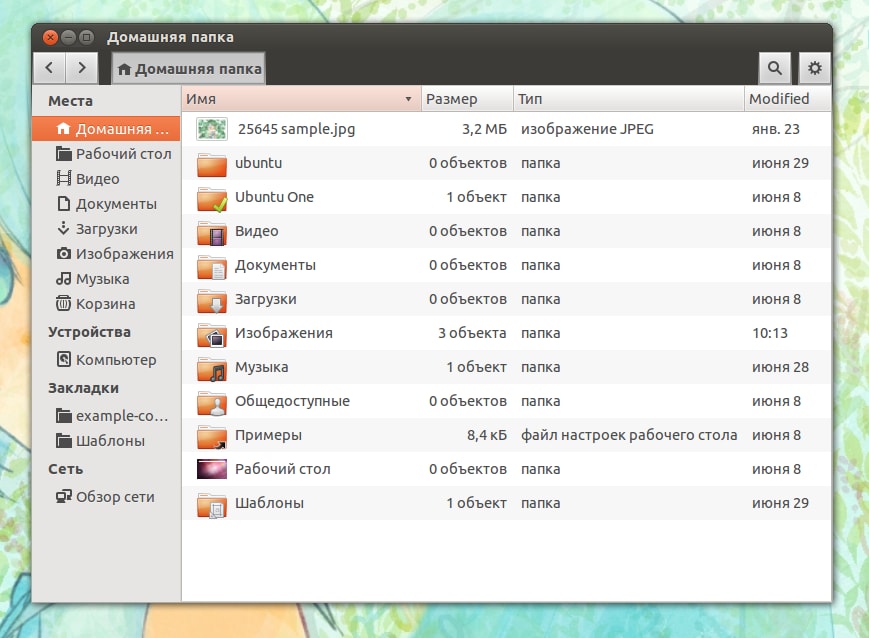Close the Домашняя папка window
This screenshot has height=638, width=869.
click(50, 37)
